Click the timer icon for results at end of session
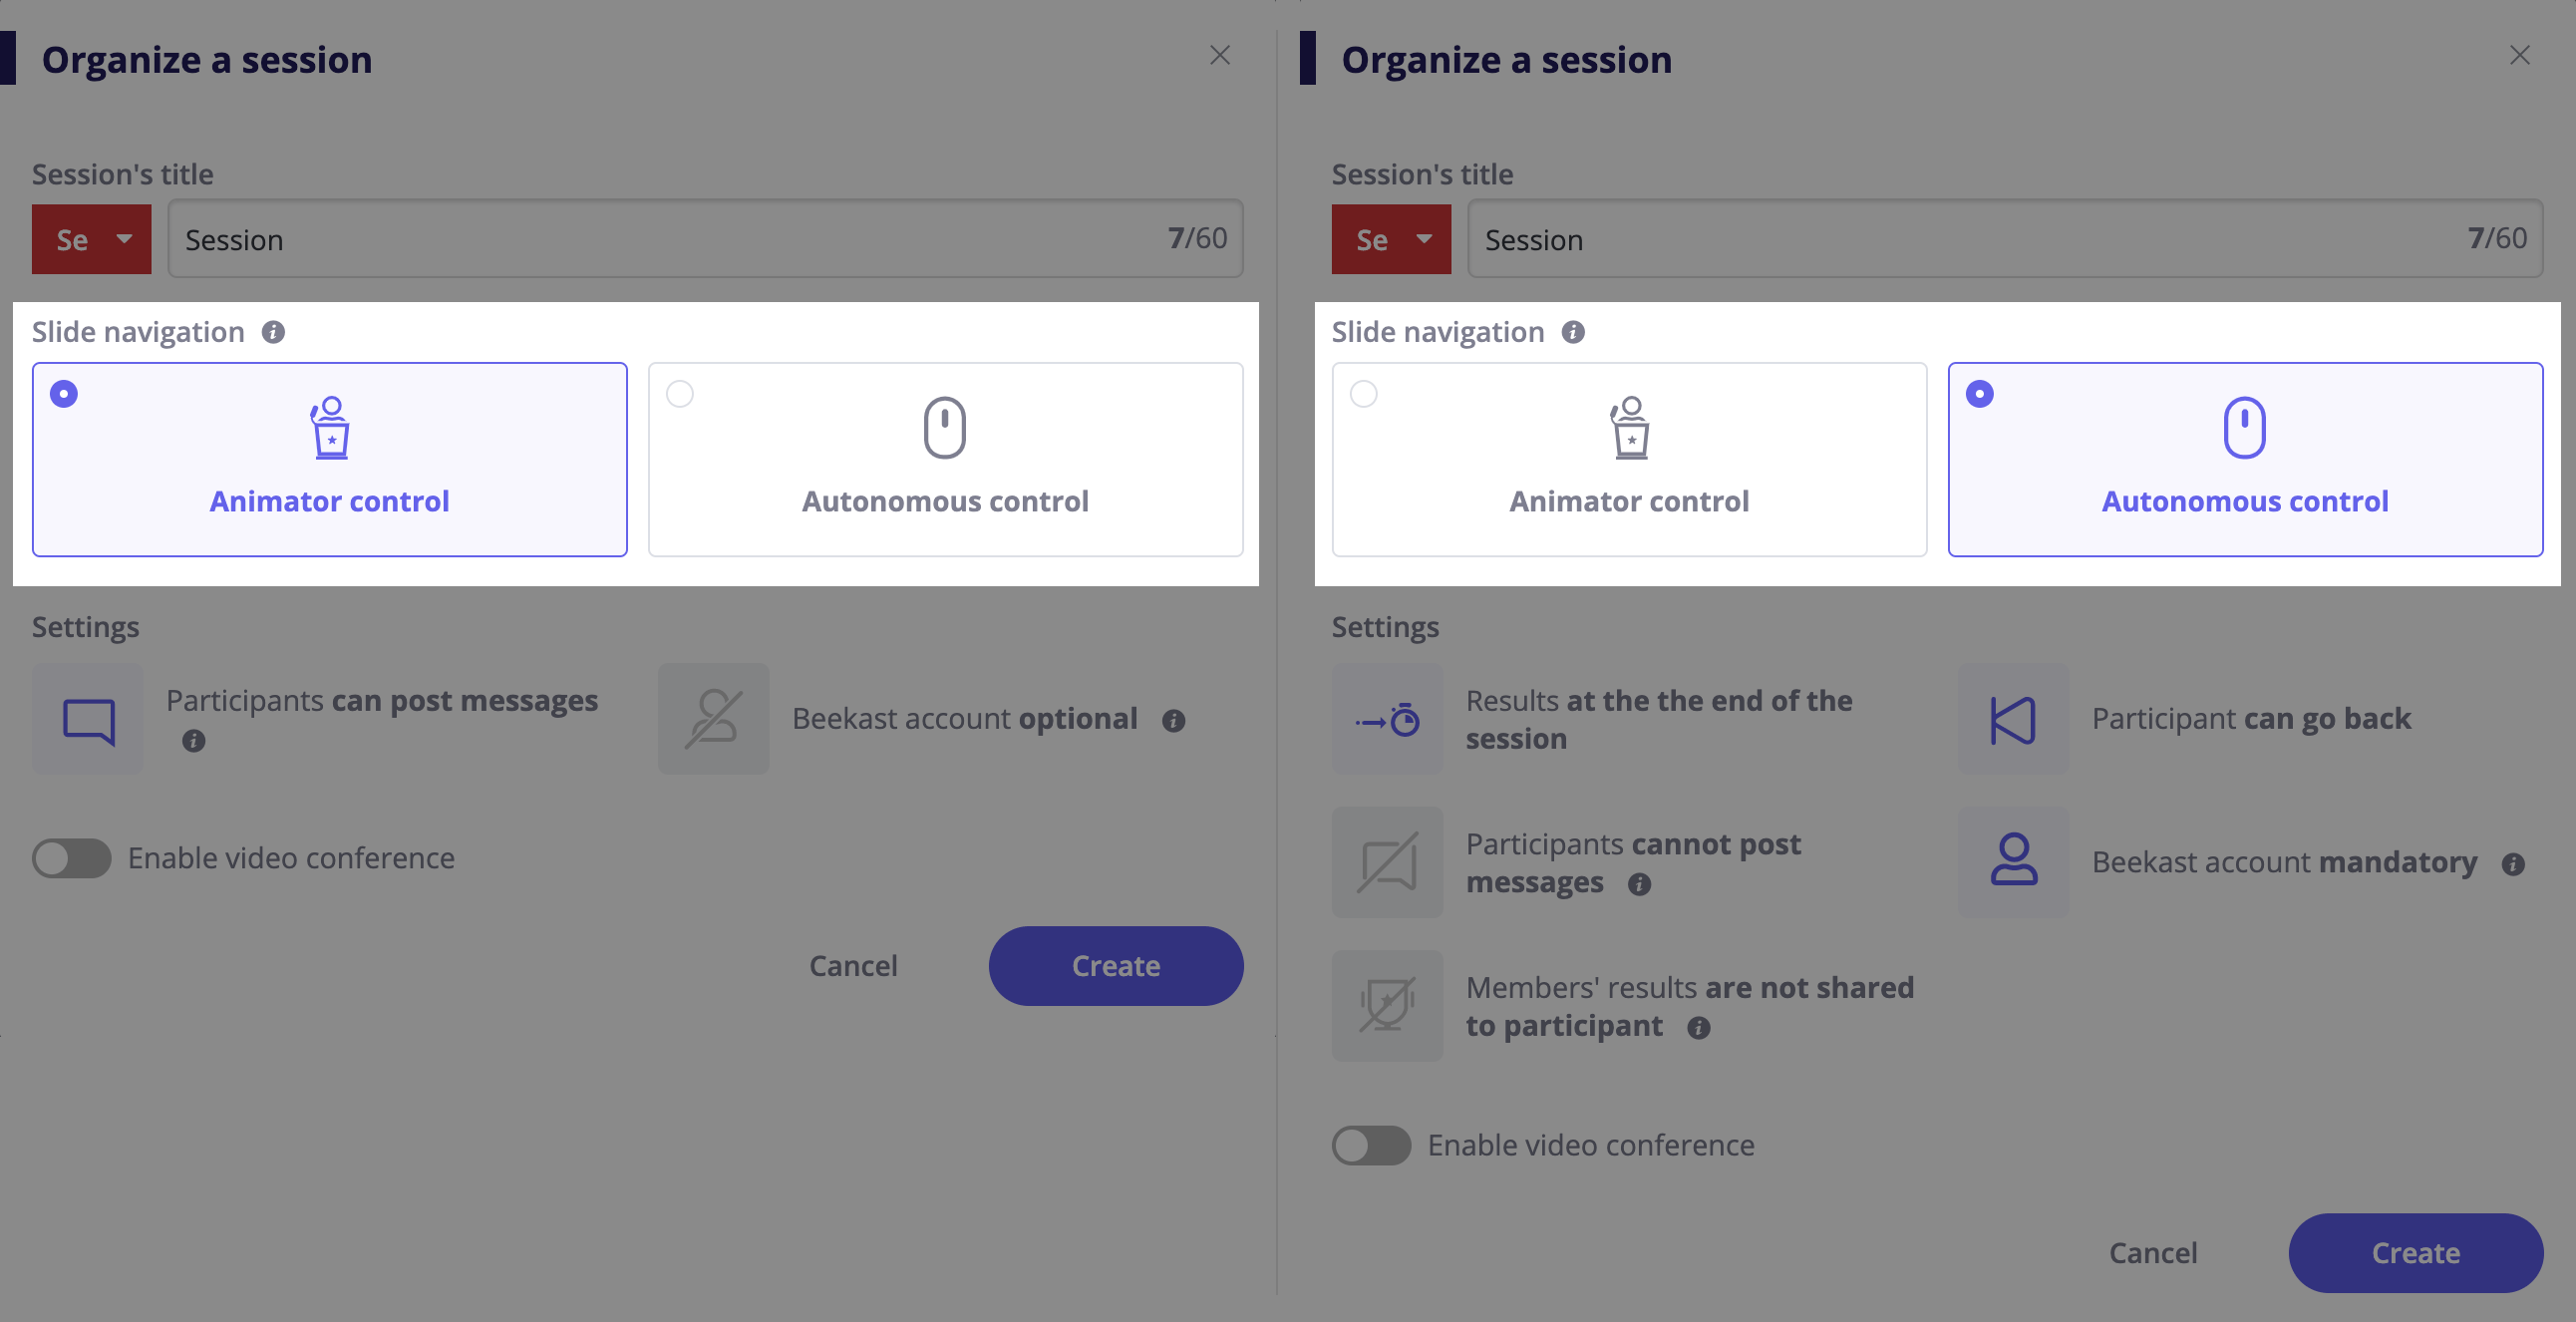Viewport: 2576px width, 1322px height. [1387, 719]
